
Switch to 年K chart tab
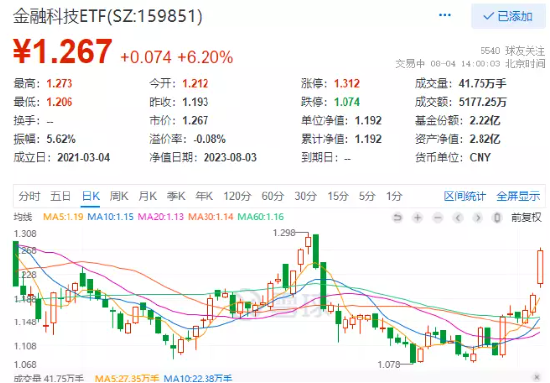pyautogui.click(x=204, y=196)
